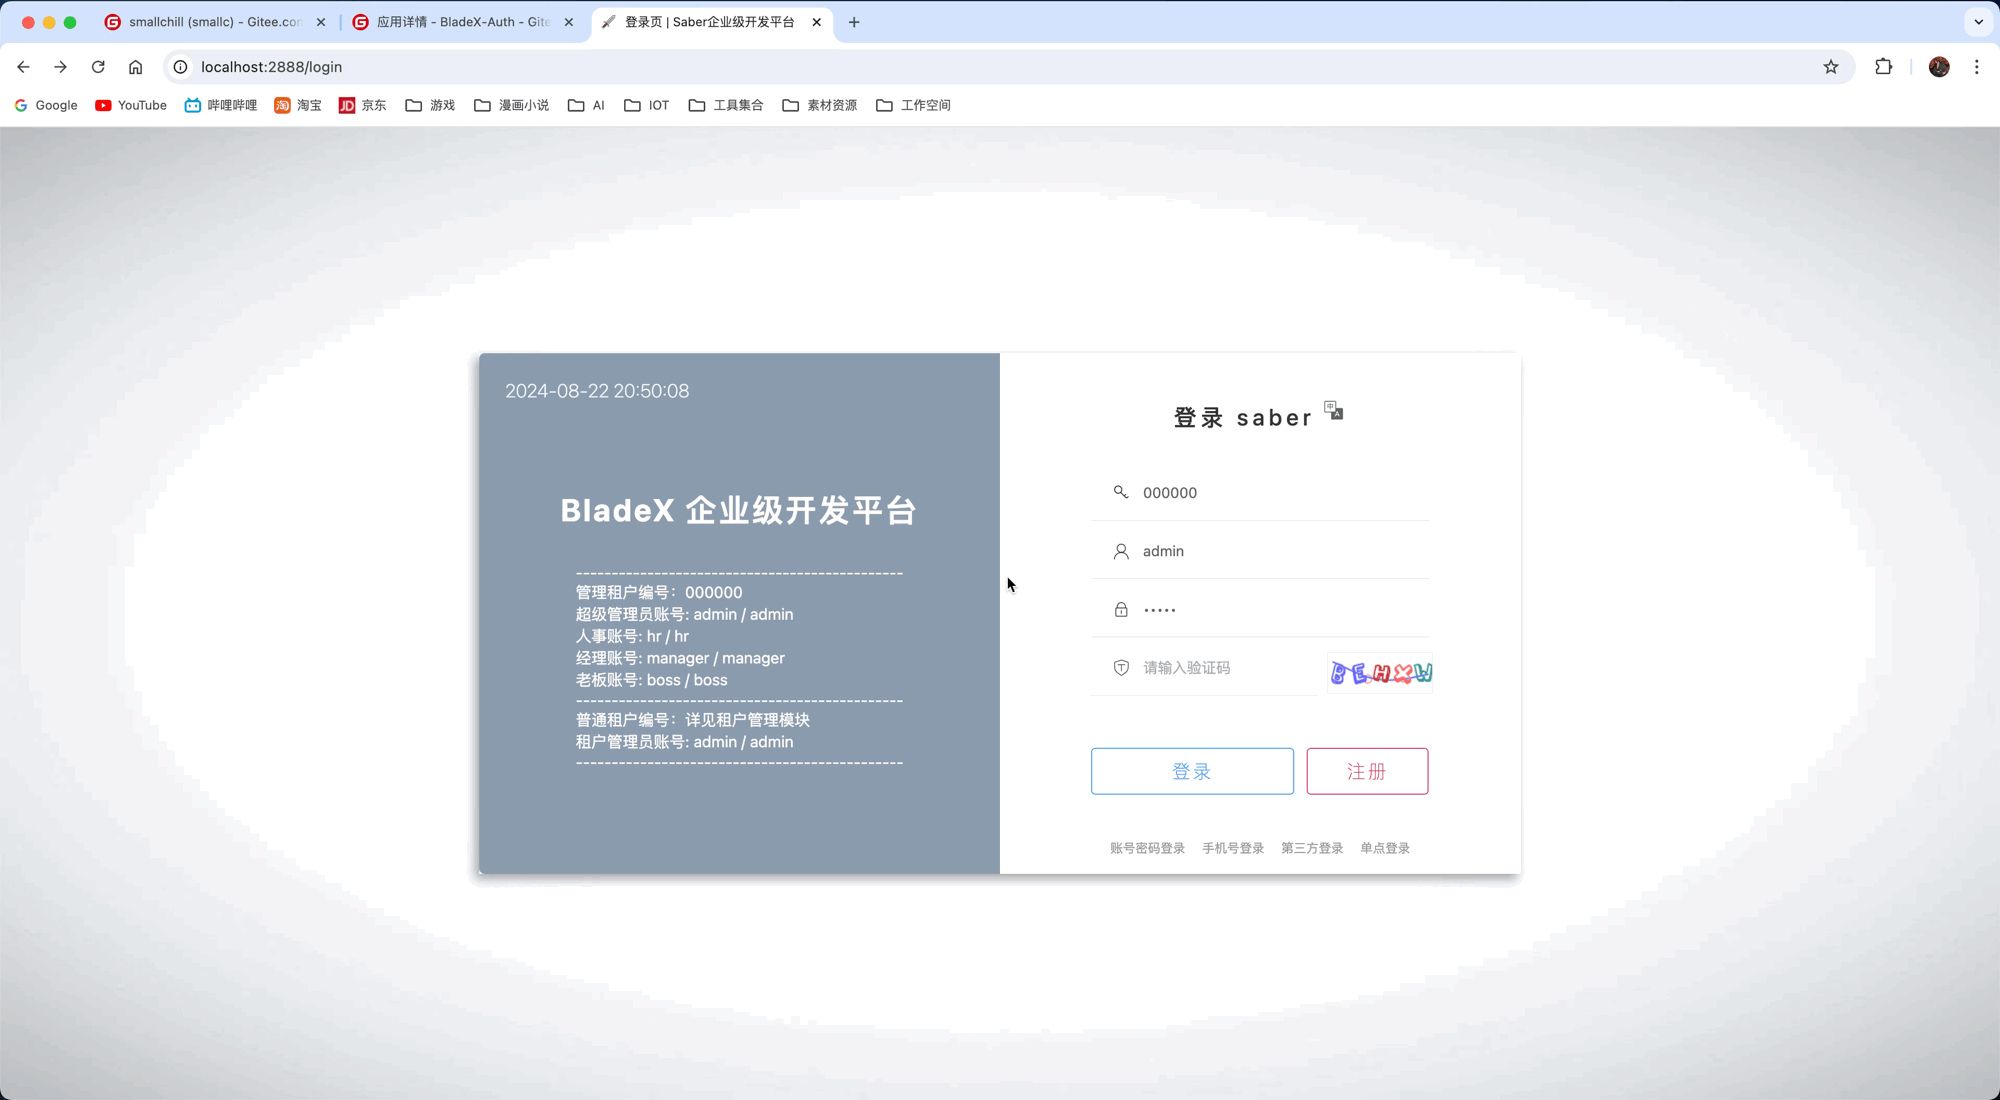Select 账号密码登录 login method
This screenshot has height=1100, width=2000.
pos(1147,848)
